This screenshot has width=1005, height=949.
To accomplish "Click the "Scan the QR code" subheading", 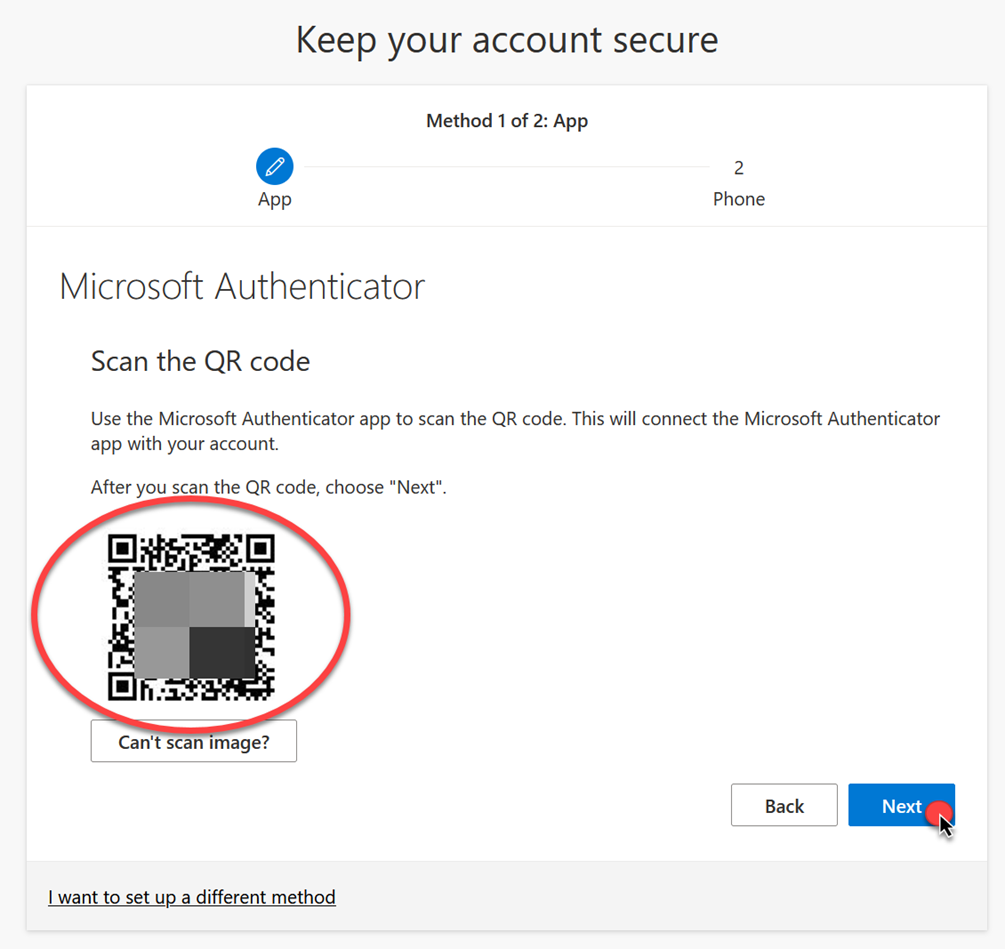I will point(200,361).
